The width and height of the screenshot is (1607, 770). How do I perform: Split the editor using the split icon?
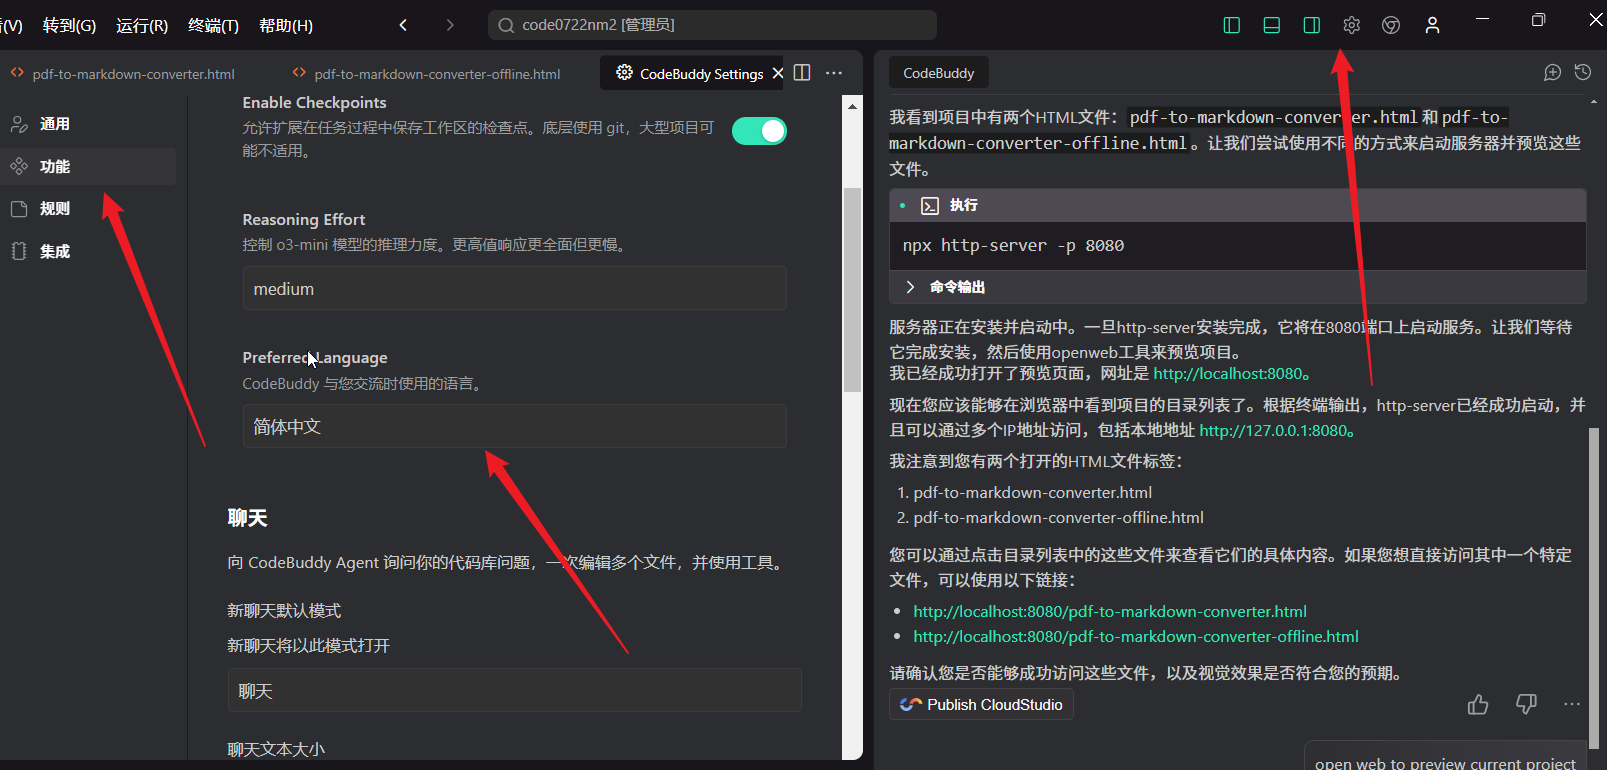coord(802,73)
